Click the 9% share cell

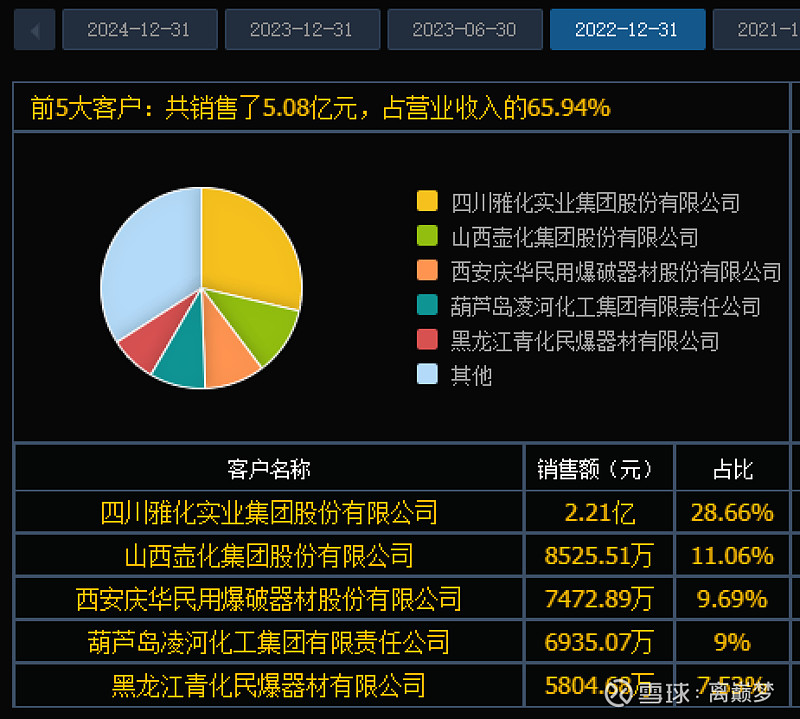[733, 642]
